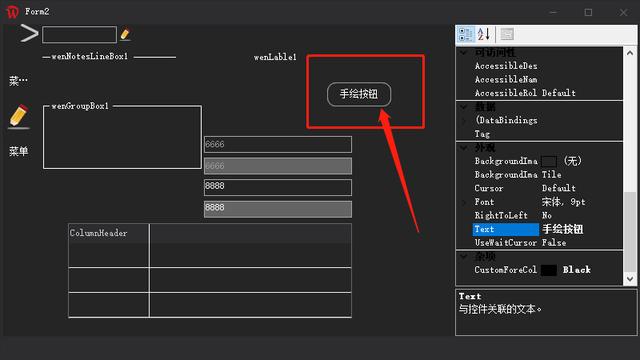Click the large right-arrow chevron icon
Screen dimensions: 640x360
tap(29, 33)
